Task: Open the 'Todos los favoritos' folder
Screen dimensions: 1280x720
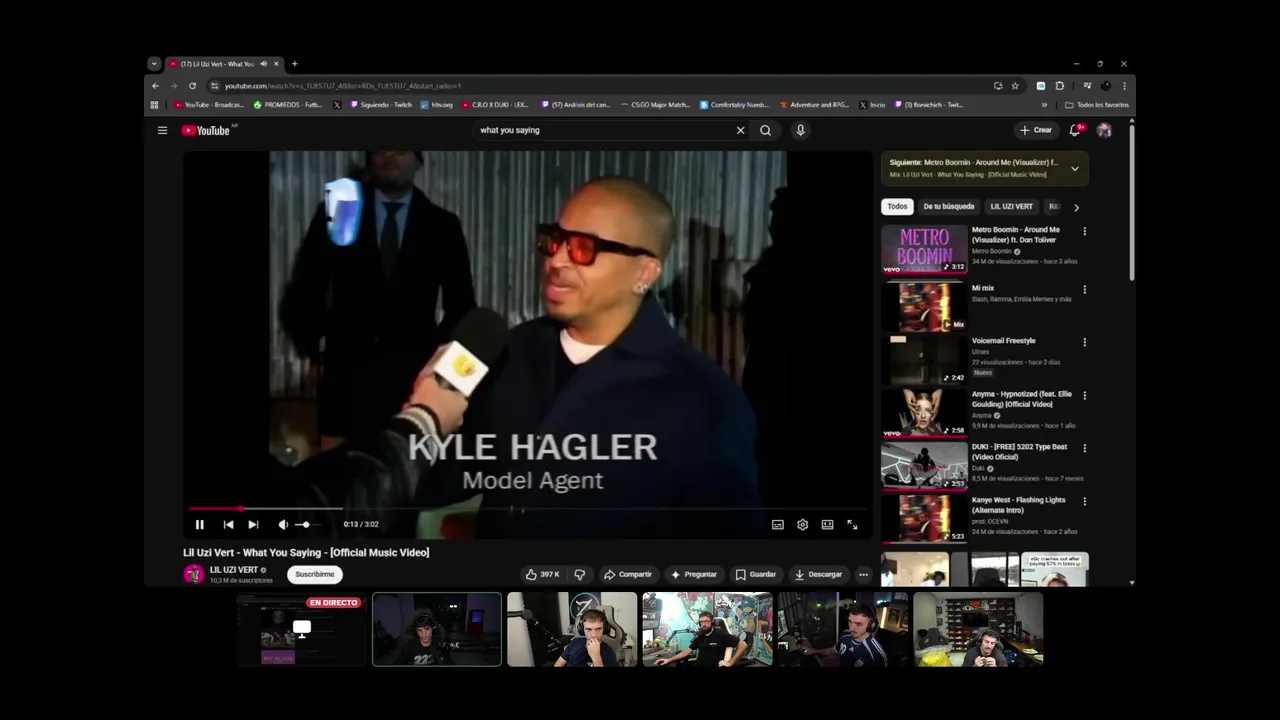Action: (x=1097, y=105)
